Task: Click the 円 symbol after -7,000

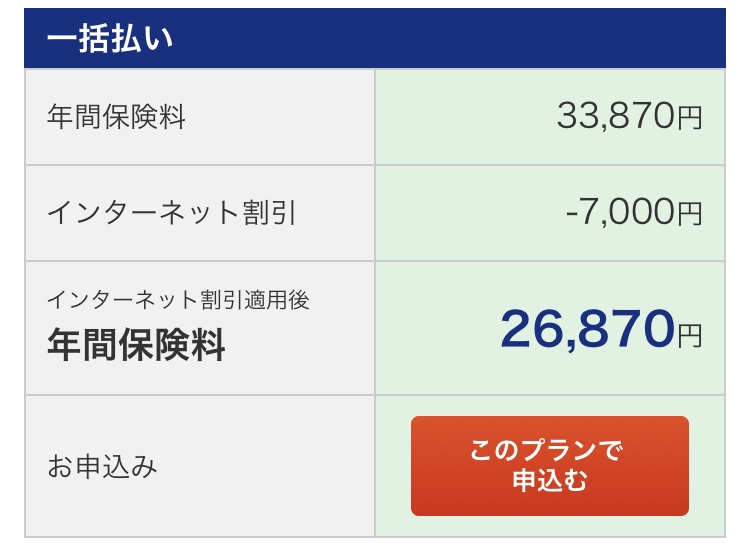Action: click(x=690, y=213)
